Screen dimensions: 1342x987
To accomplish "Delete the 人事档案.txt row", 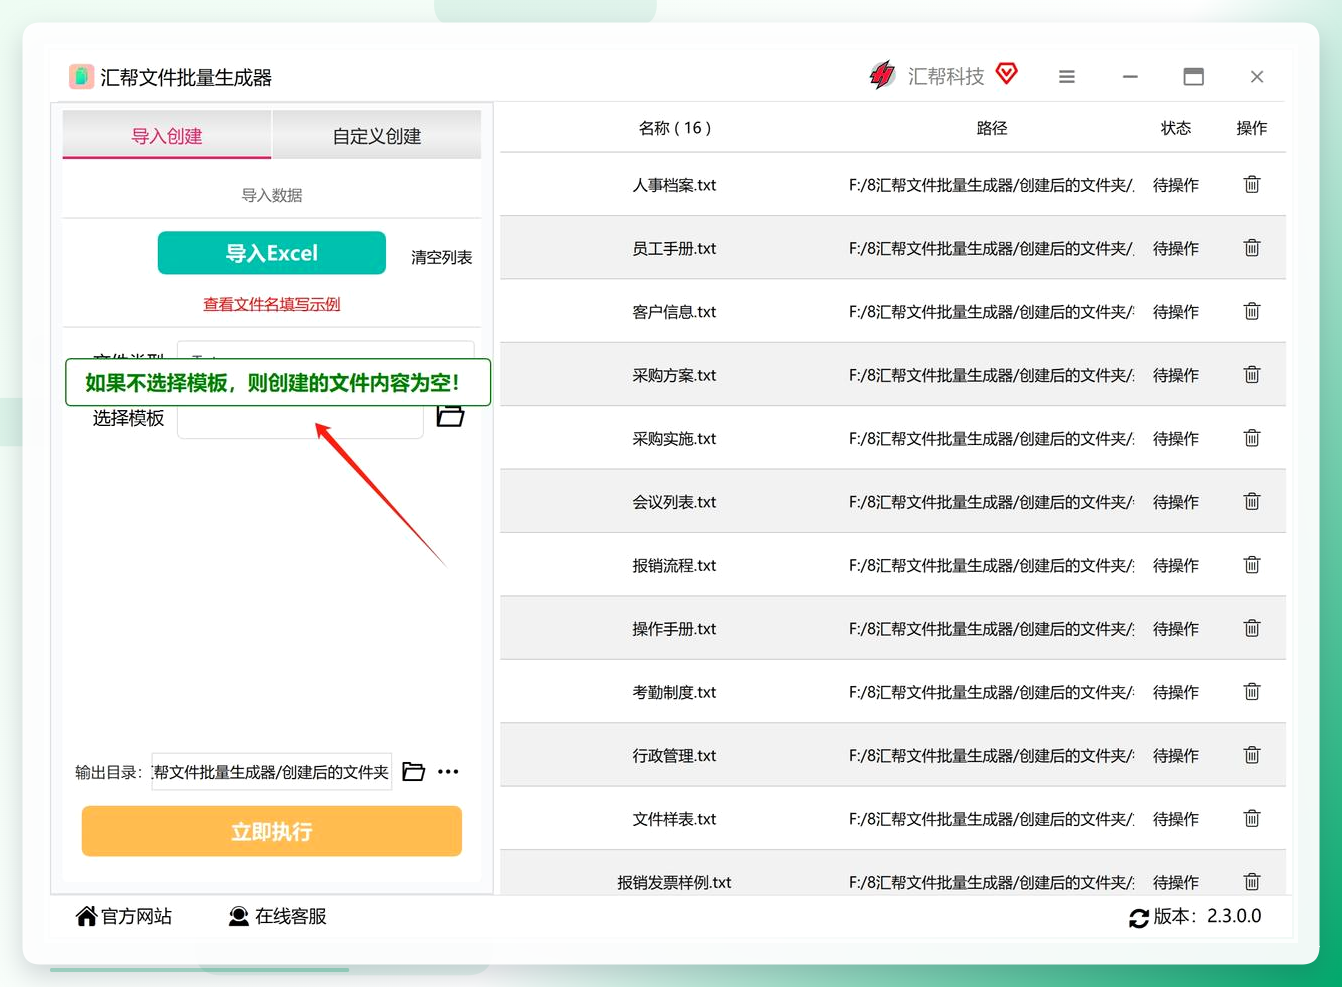I will click(x=1251, y=184).
